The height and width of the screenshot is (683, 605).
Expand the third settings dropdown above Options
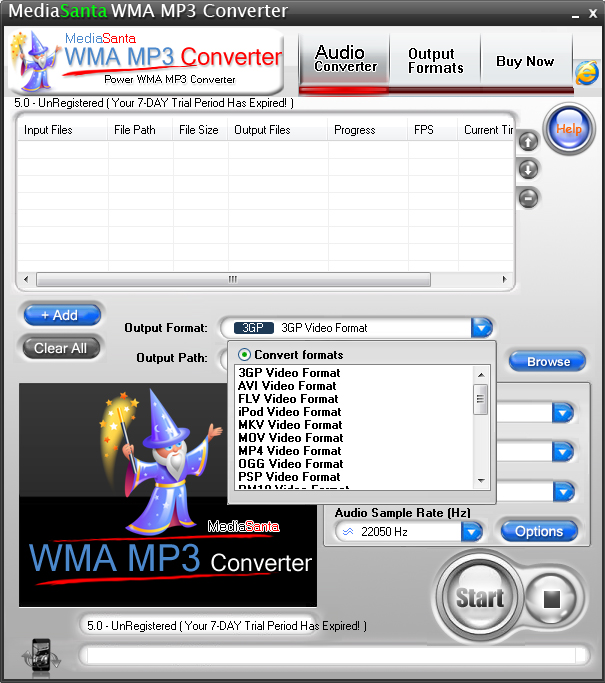[564, 491]
